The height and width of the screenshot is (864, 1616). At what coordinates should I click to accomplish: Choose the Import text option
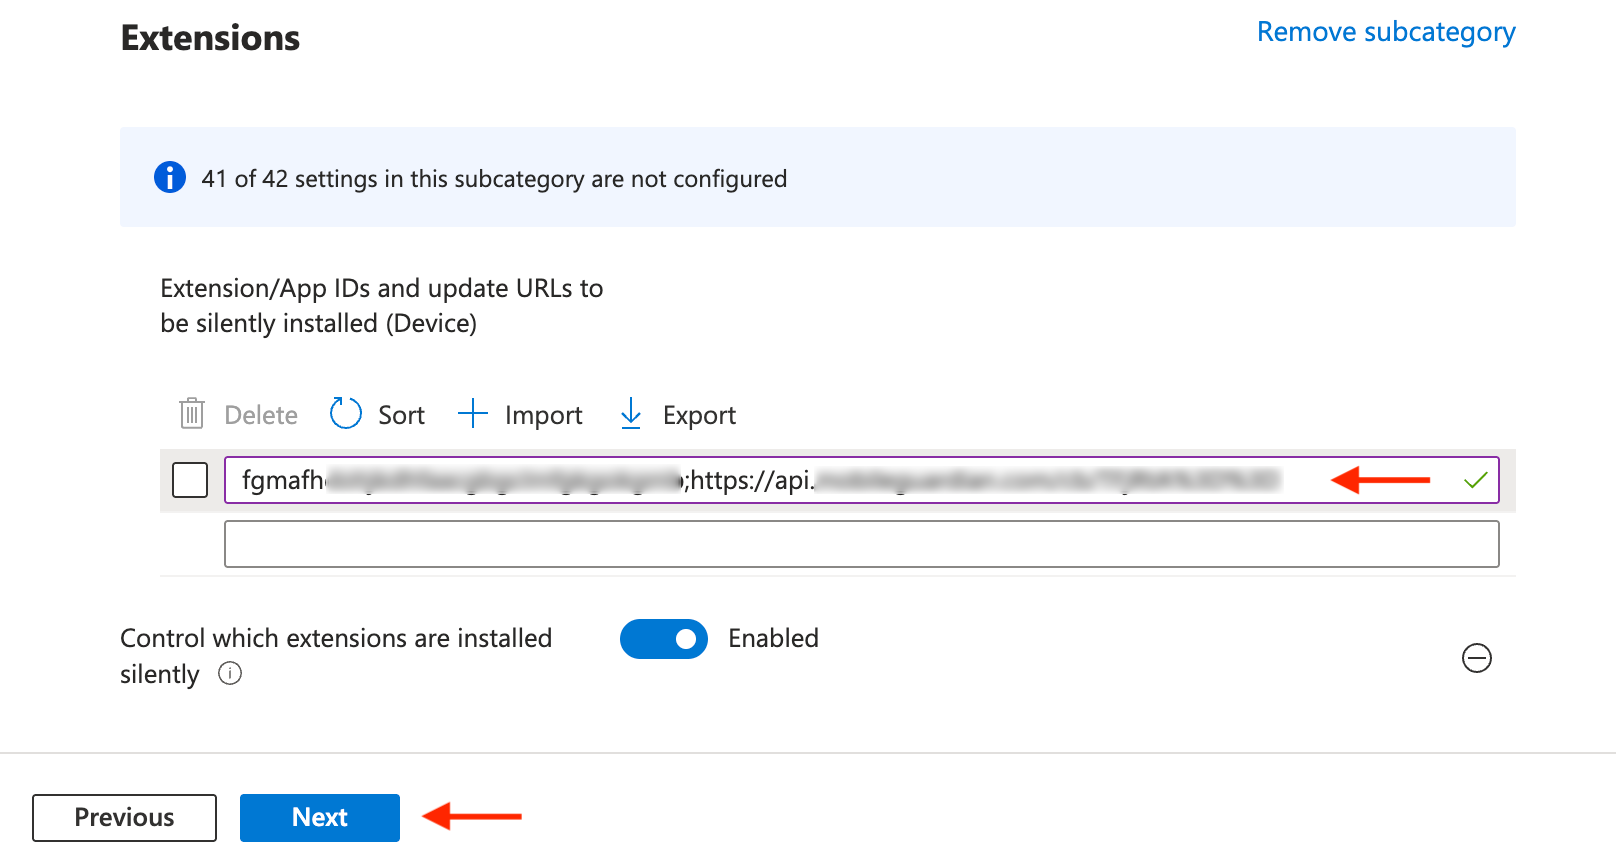(x=543, y=415)
